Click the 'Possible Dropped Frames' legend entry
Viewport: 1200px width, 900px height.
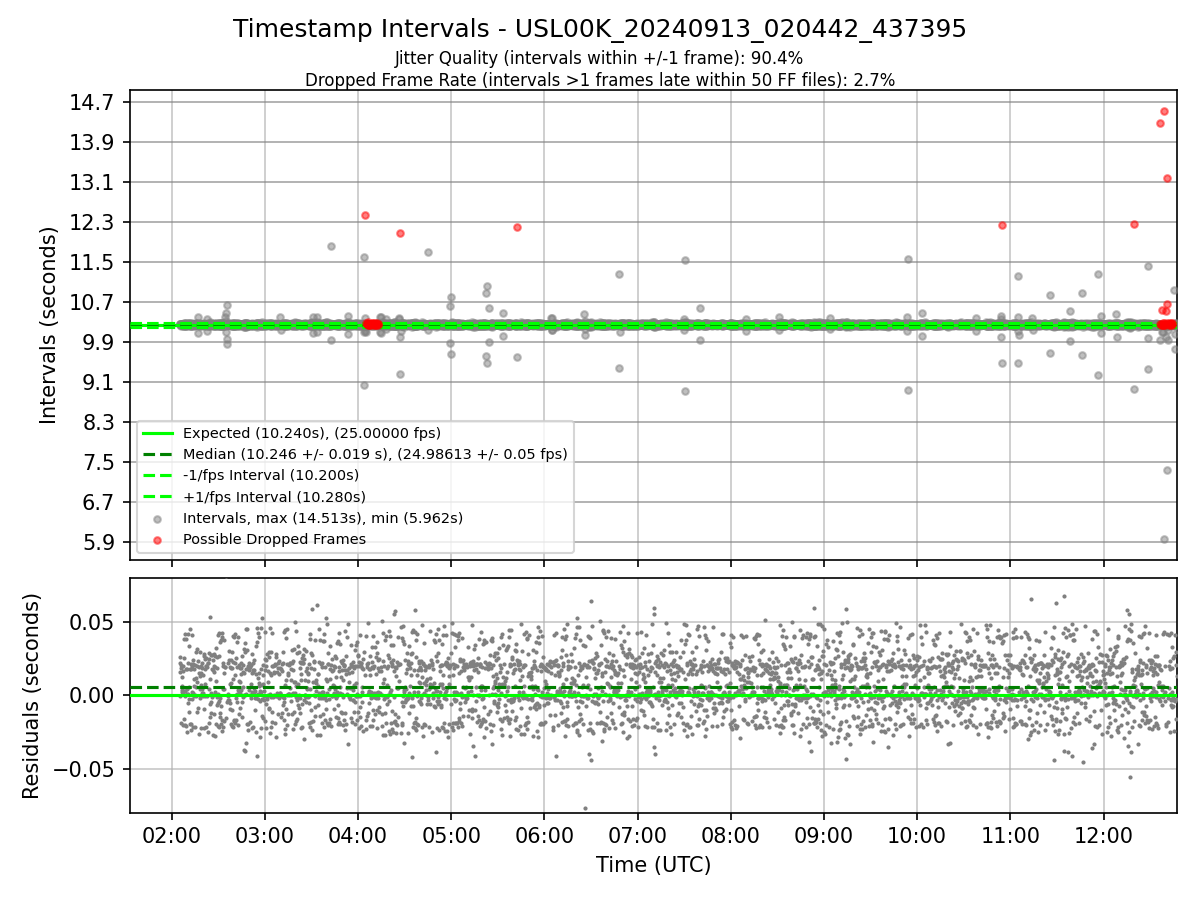coord(274,539)
